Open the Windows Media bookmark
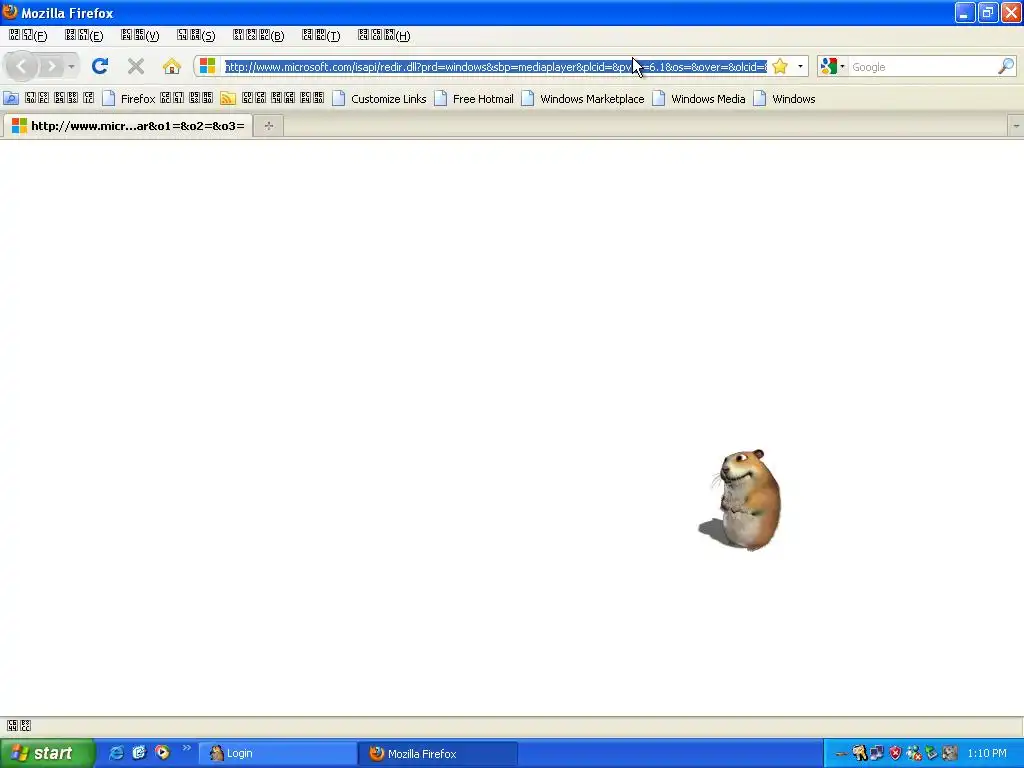 [699, 99]
